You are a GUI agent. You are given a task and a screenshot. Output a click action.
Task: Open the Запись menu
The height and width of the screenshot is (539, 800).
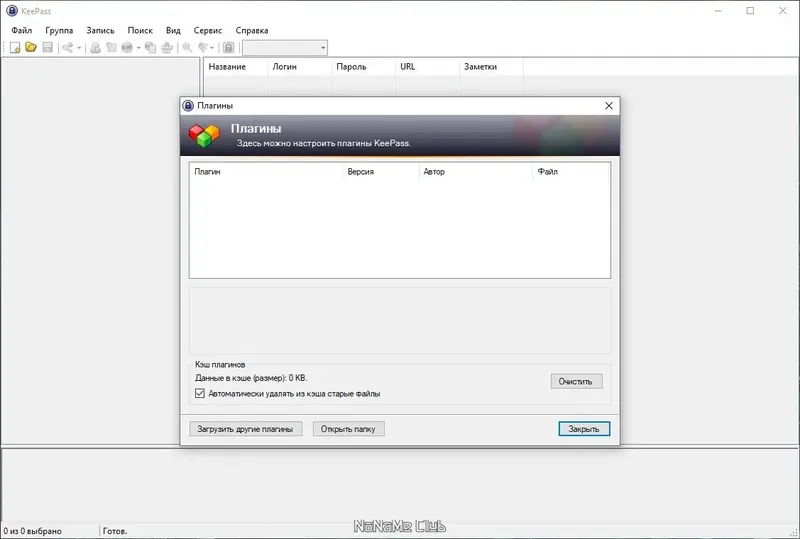[101, 30]
